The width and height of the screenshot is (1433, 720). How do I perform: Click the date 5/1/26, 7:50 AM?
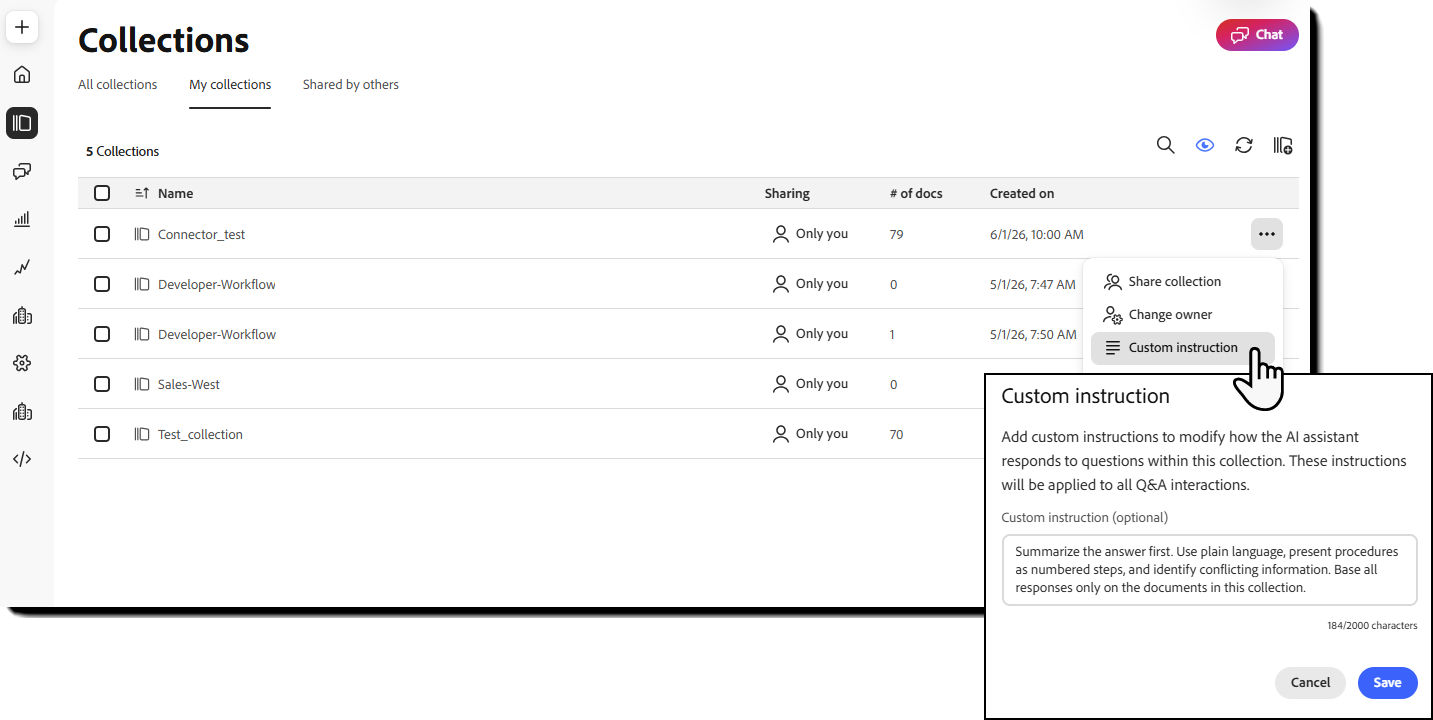pyautogui.click(x=1032, y=334)
